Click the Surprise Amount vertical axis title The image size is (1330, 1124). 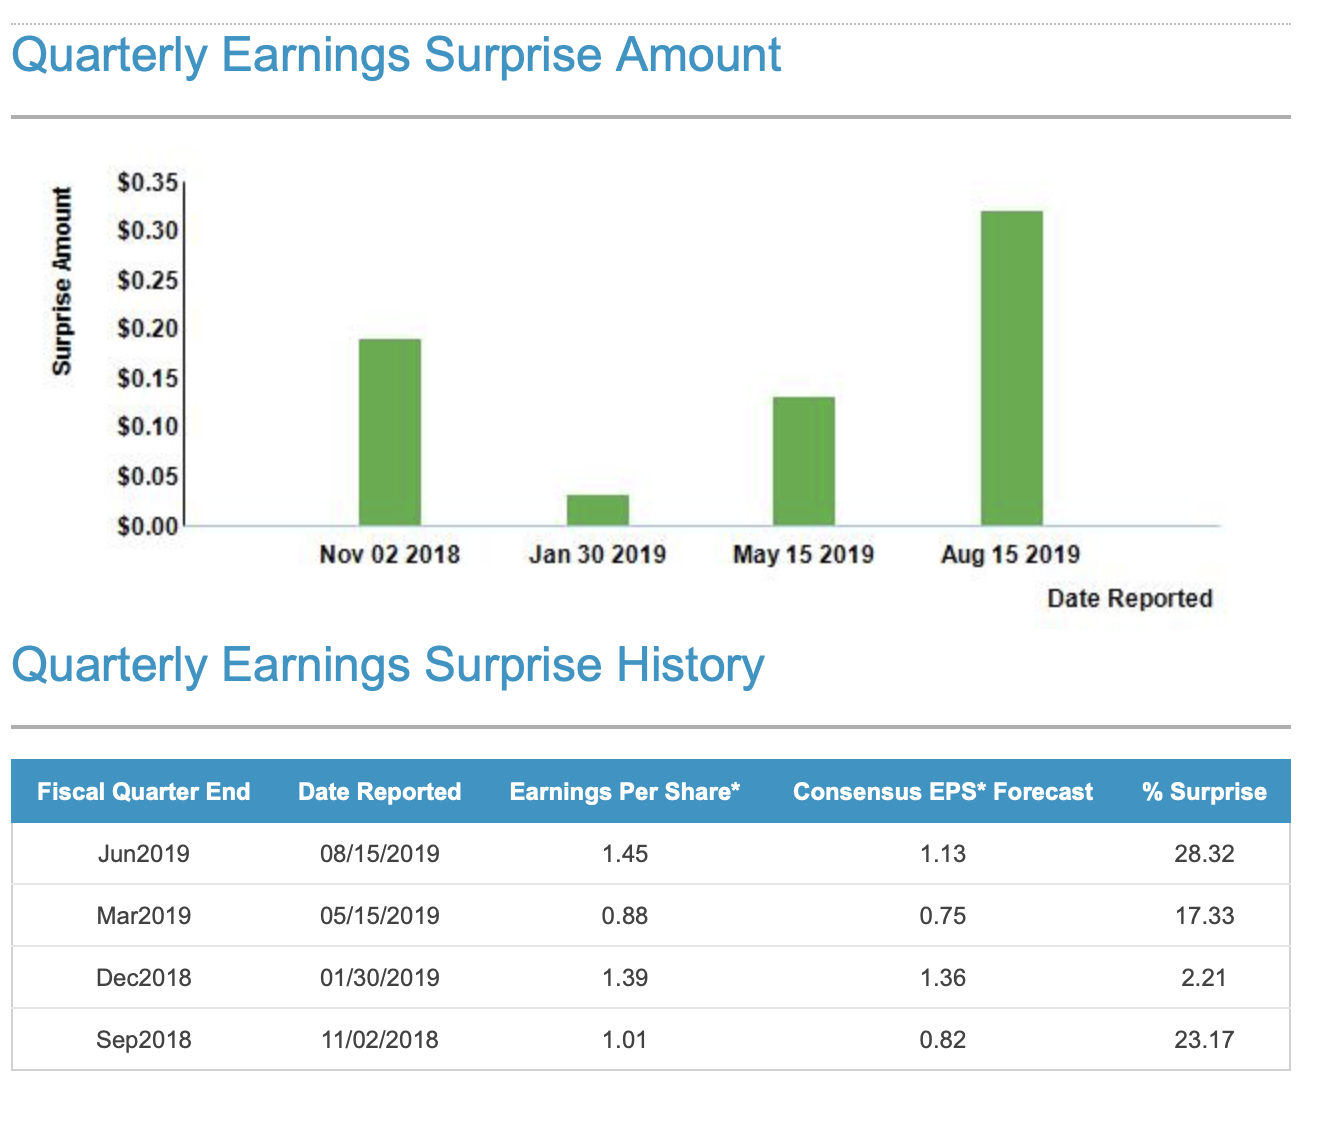[62, 281]
